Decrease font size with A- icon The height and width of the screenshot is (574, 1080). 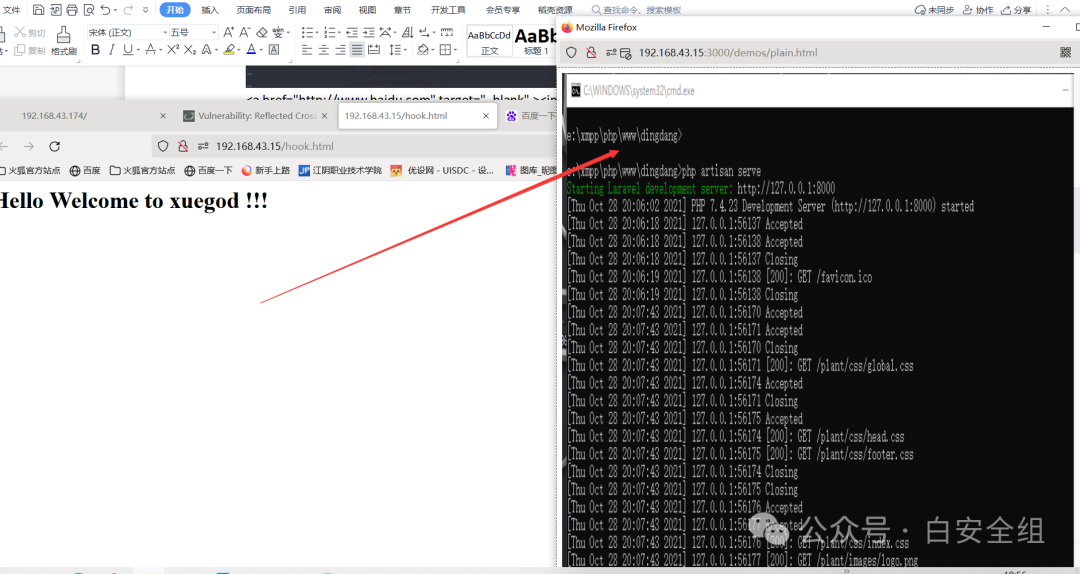[x=245, y=32]
